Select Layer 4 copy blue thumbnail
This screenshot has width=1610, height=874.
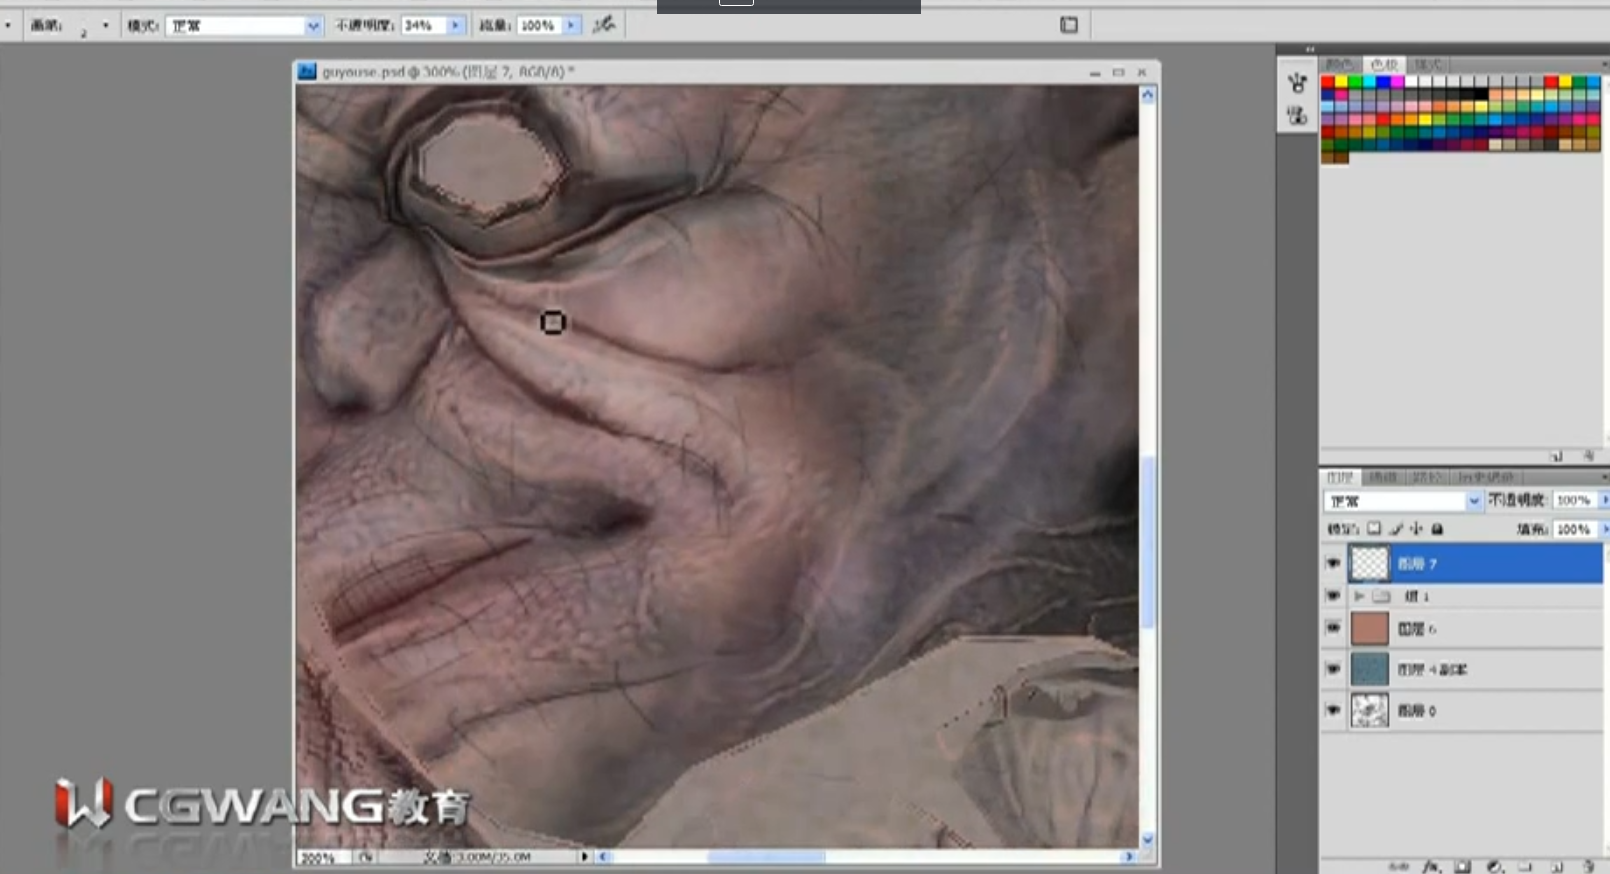1370,669
